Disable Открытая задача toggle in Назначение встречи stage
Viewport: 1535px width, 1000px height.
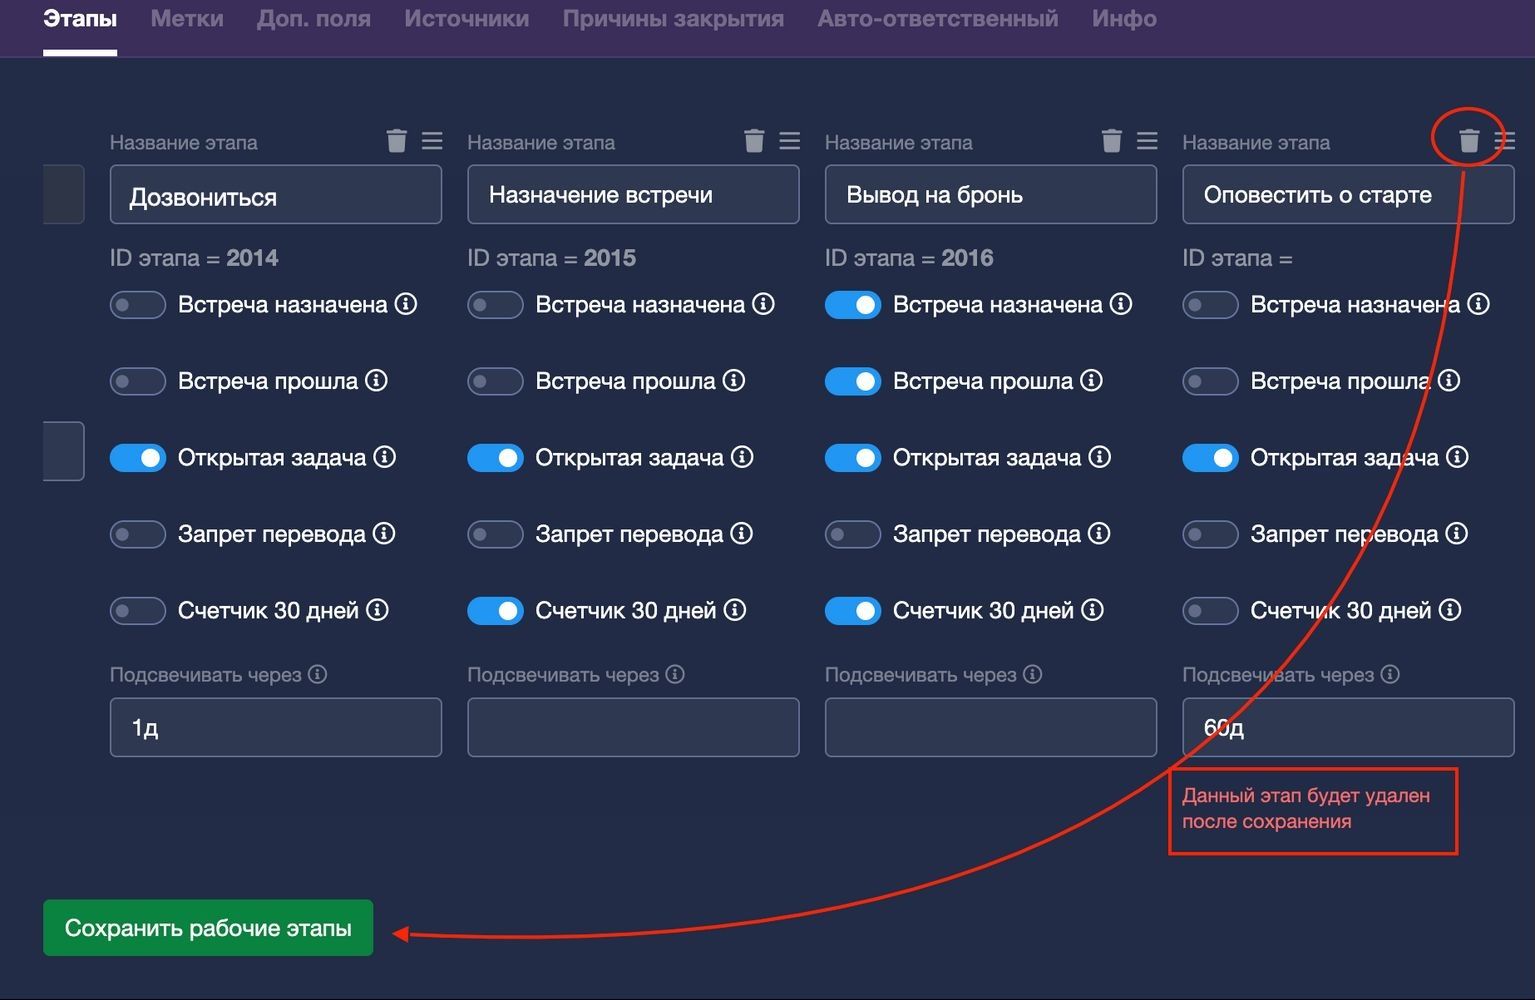point(495,458)
